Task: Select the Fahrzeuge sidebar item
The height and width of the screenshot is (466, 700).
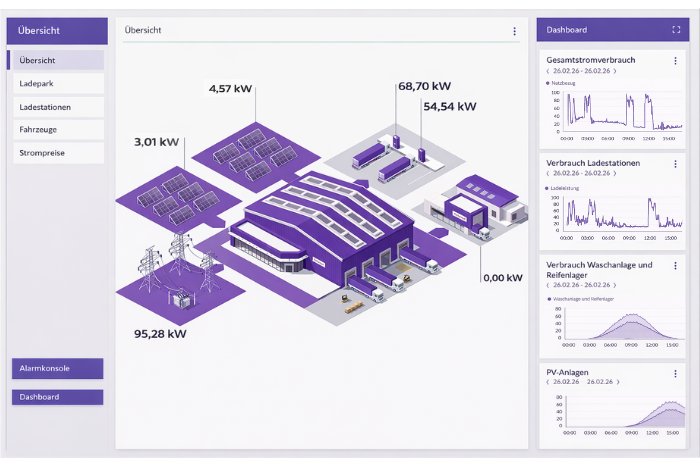Action: coord(56,130)
